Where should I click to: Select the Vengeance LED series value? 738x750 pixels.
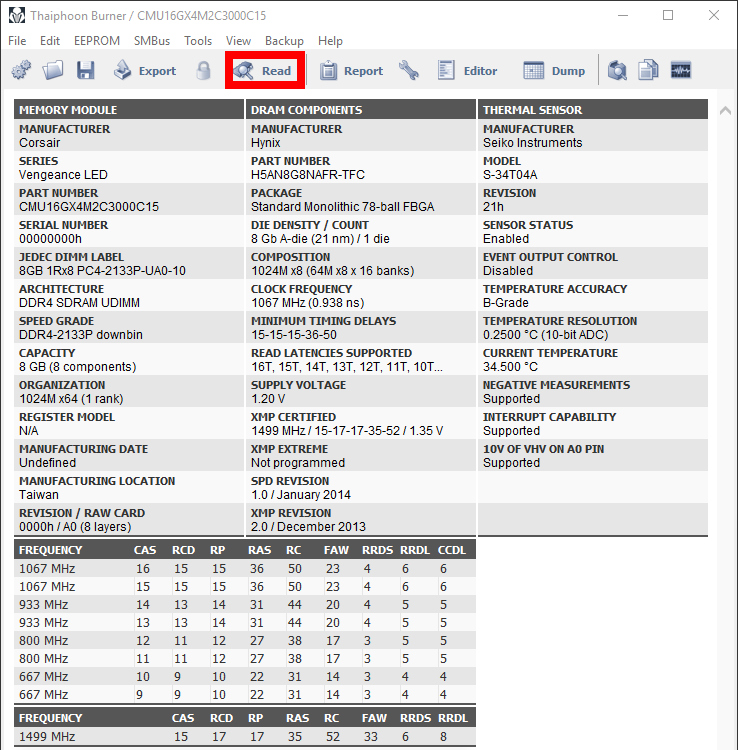point(63,175)
